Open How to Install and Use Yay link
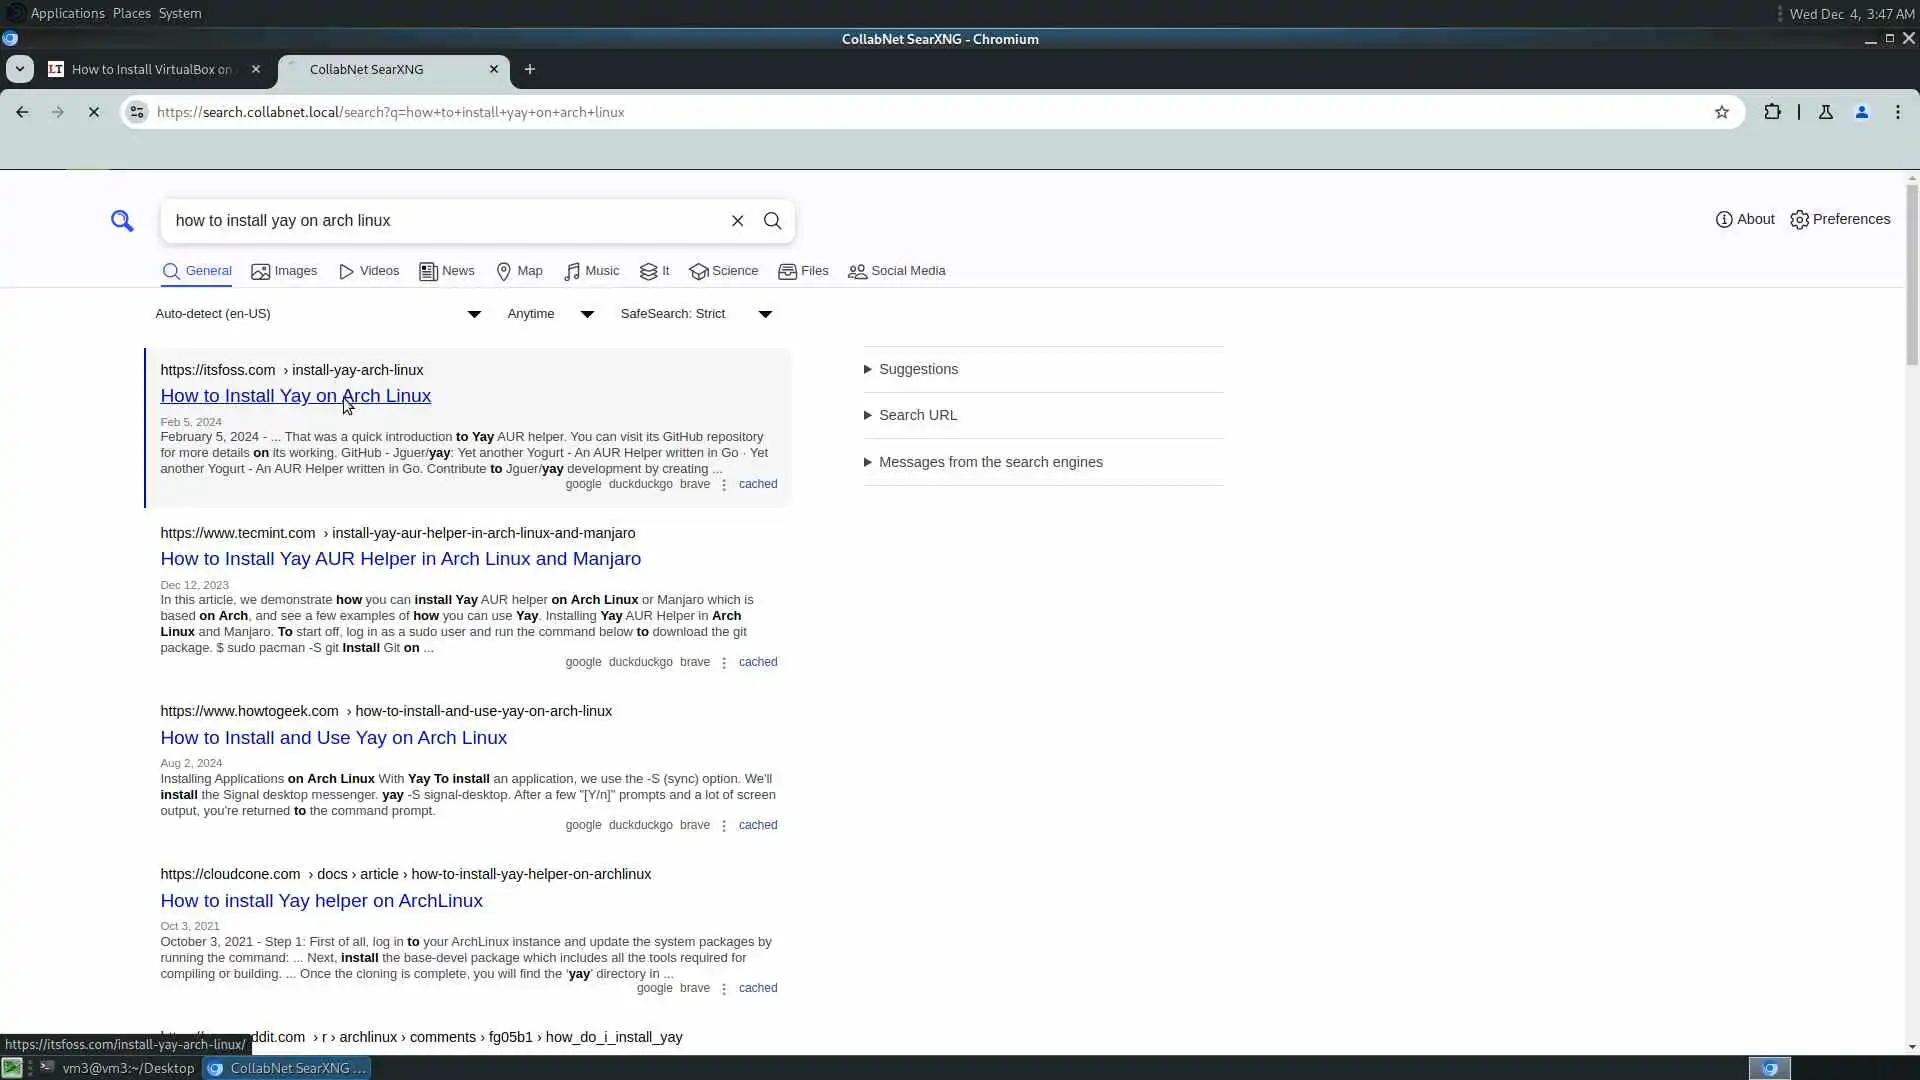Image resolution: width=1920 pixels, height=1080 pixels. (x=333, y=738)
